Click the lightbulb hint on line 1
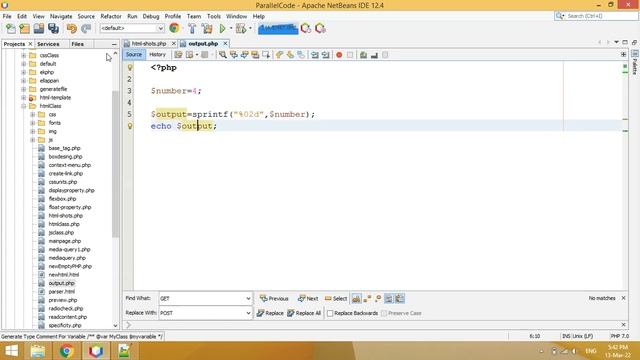640x360 pixels. click(x=130, y=68)
